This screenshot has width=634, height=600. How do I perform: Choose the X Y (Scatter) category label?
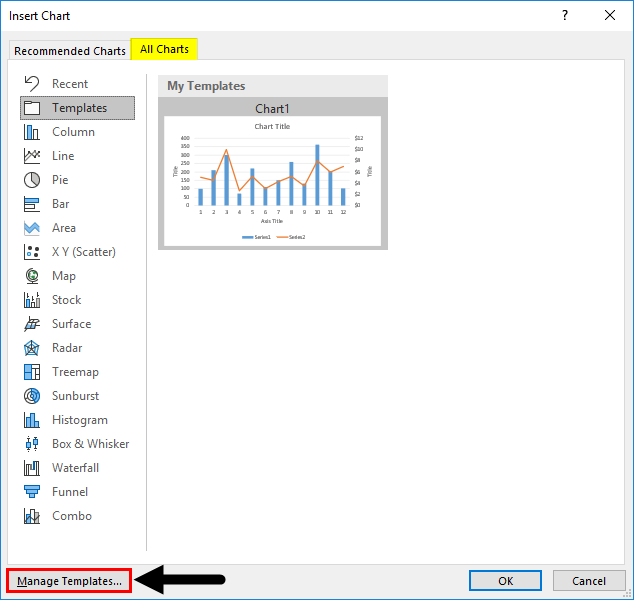coord(84,252)
